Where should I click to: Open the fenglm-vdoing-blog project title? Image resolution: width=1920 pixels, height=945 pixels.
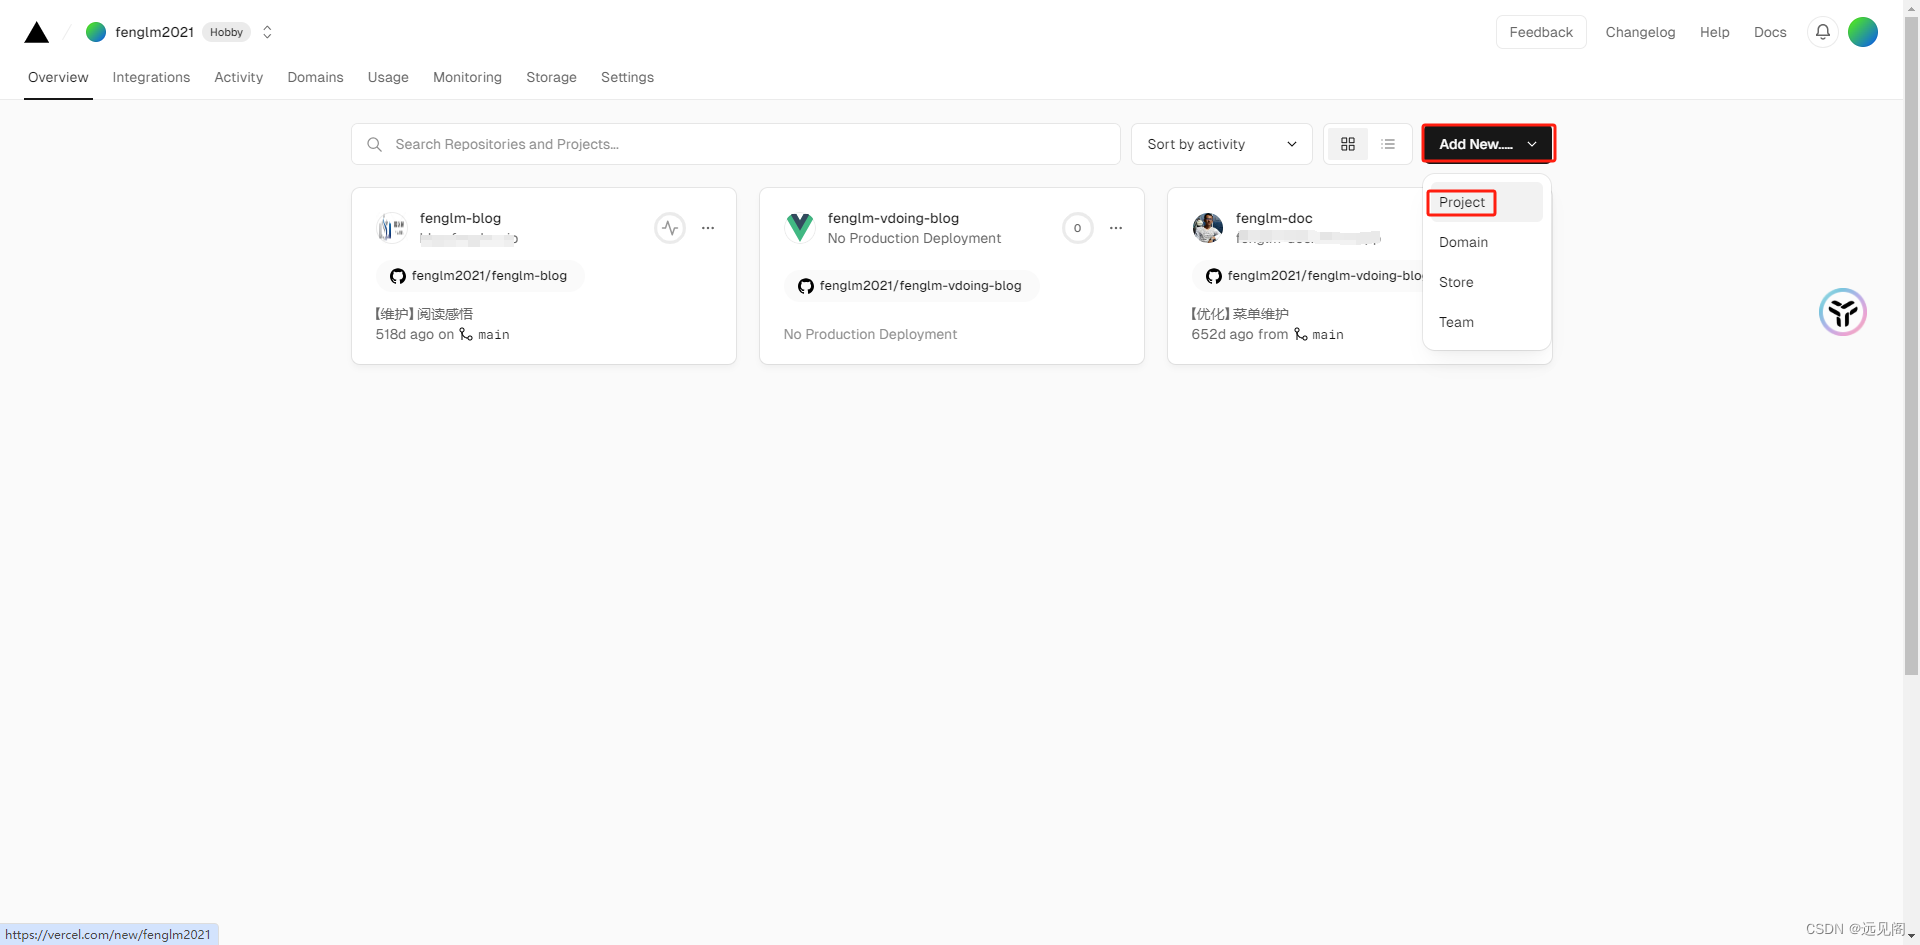tap(893, 218)
